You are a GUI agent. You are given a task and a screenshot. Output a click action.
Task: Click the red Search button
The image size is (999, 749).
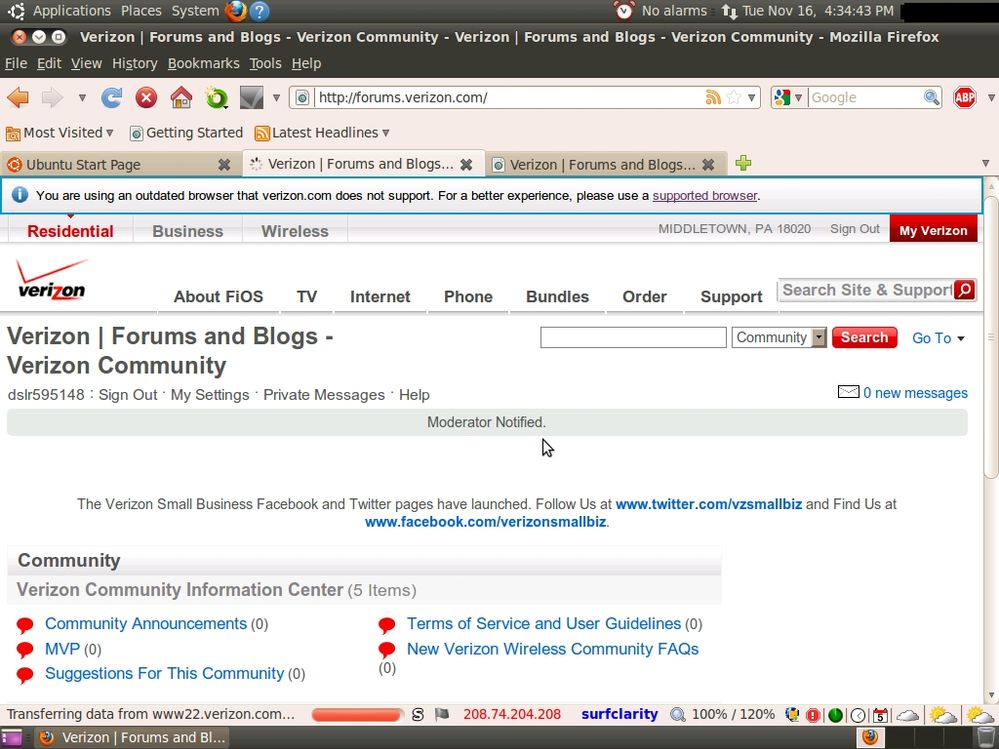(x=864, y=338)
